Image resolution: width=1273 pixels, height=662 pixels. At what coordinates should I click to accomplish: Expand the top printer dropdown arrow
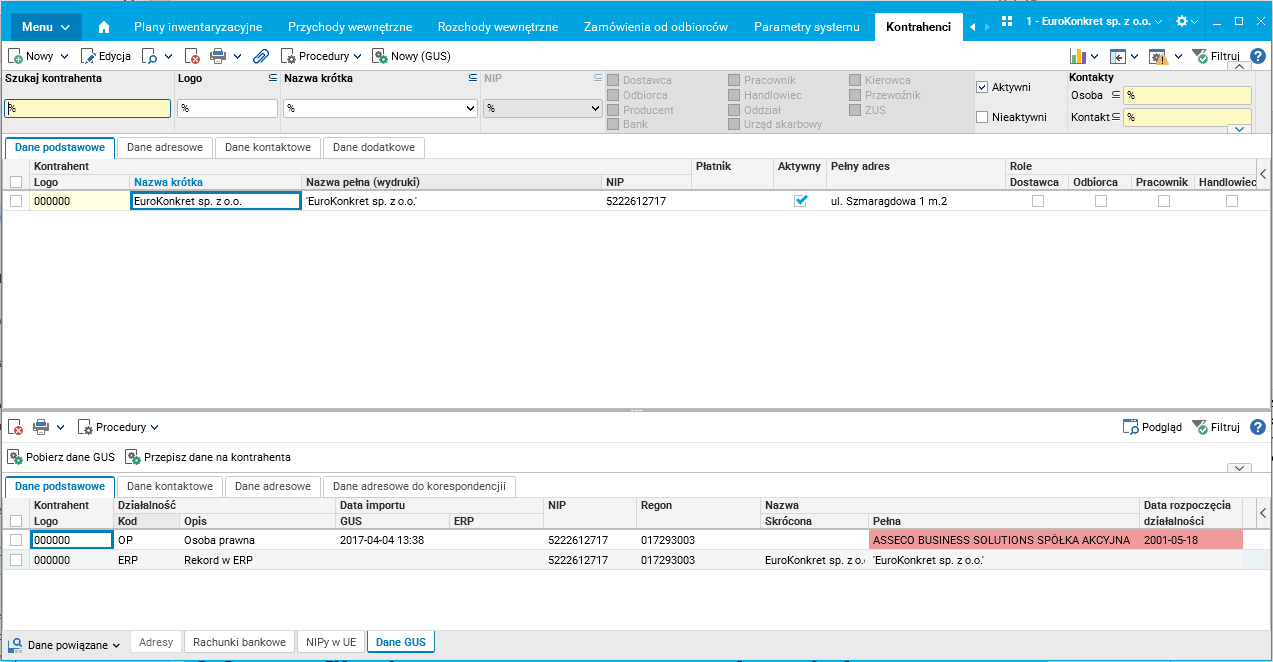pyautogui.click(x=237, y=57)
